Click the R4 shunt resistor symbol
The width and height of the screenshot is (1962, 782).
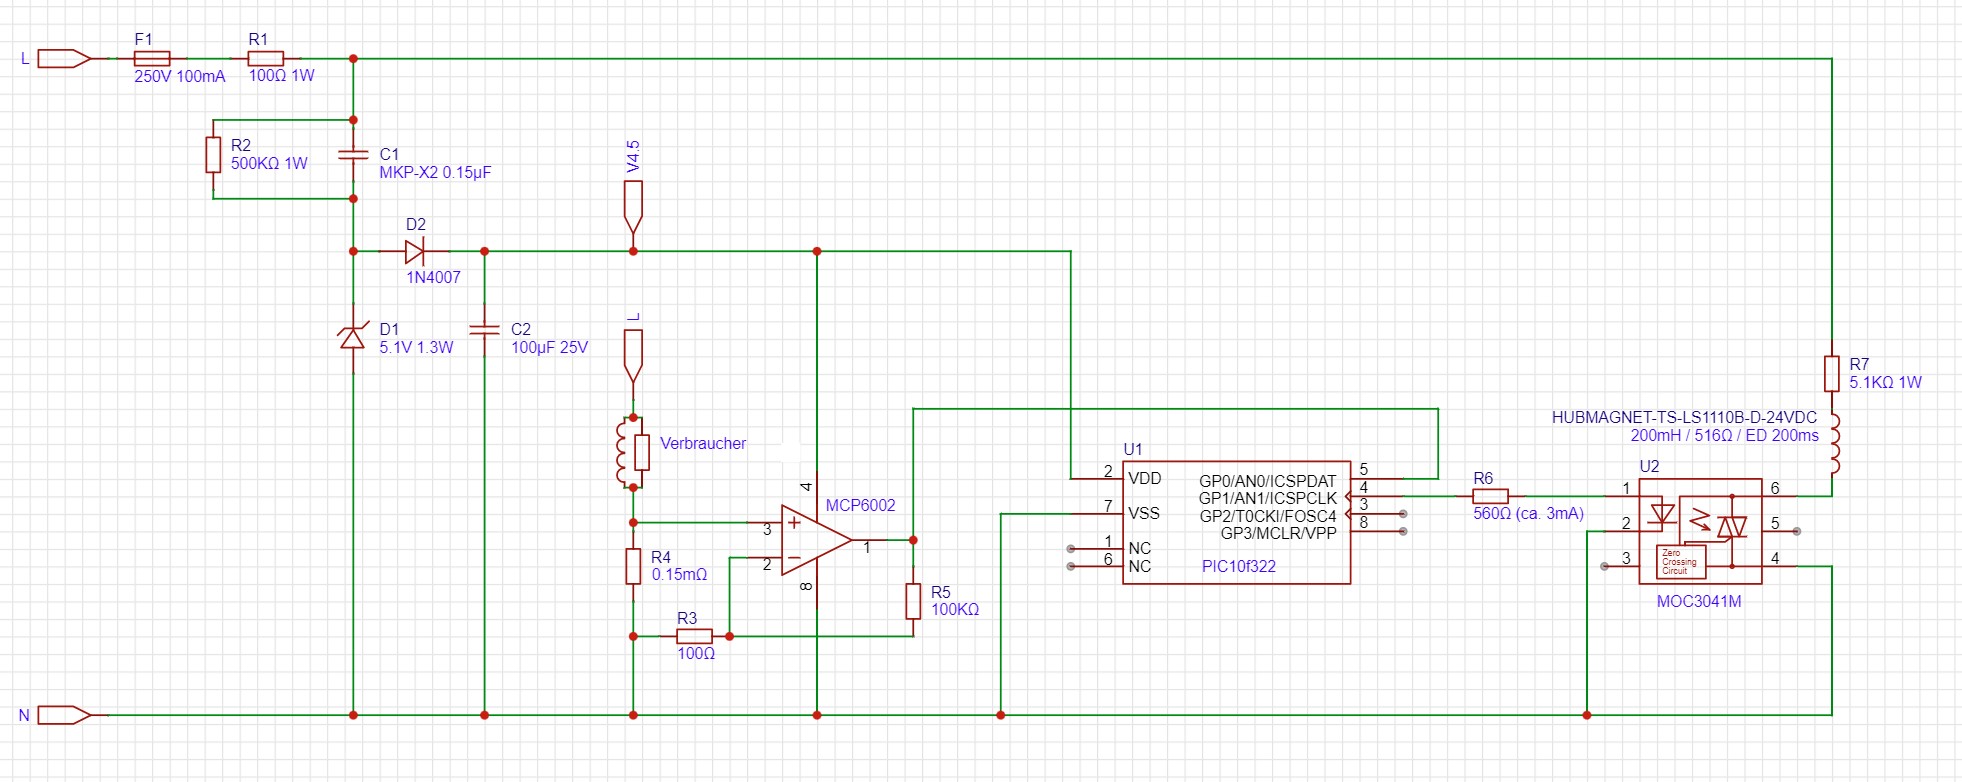pos(633,566)
